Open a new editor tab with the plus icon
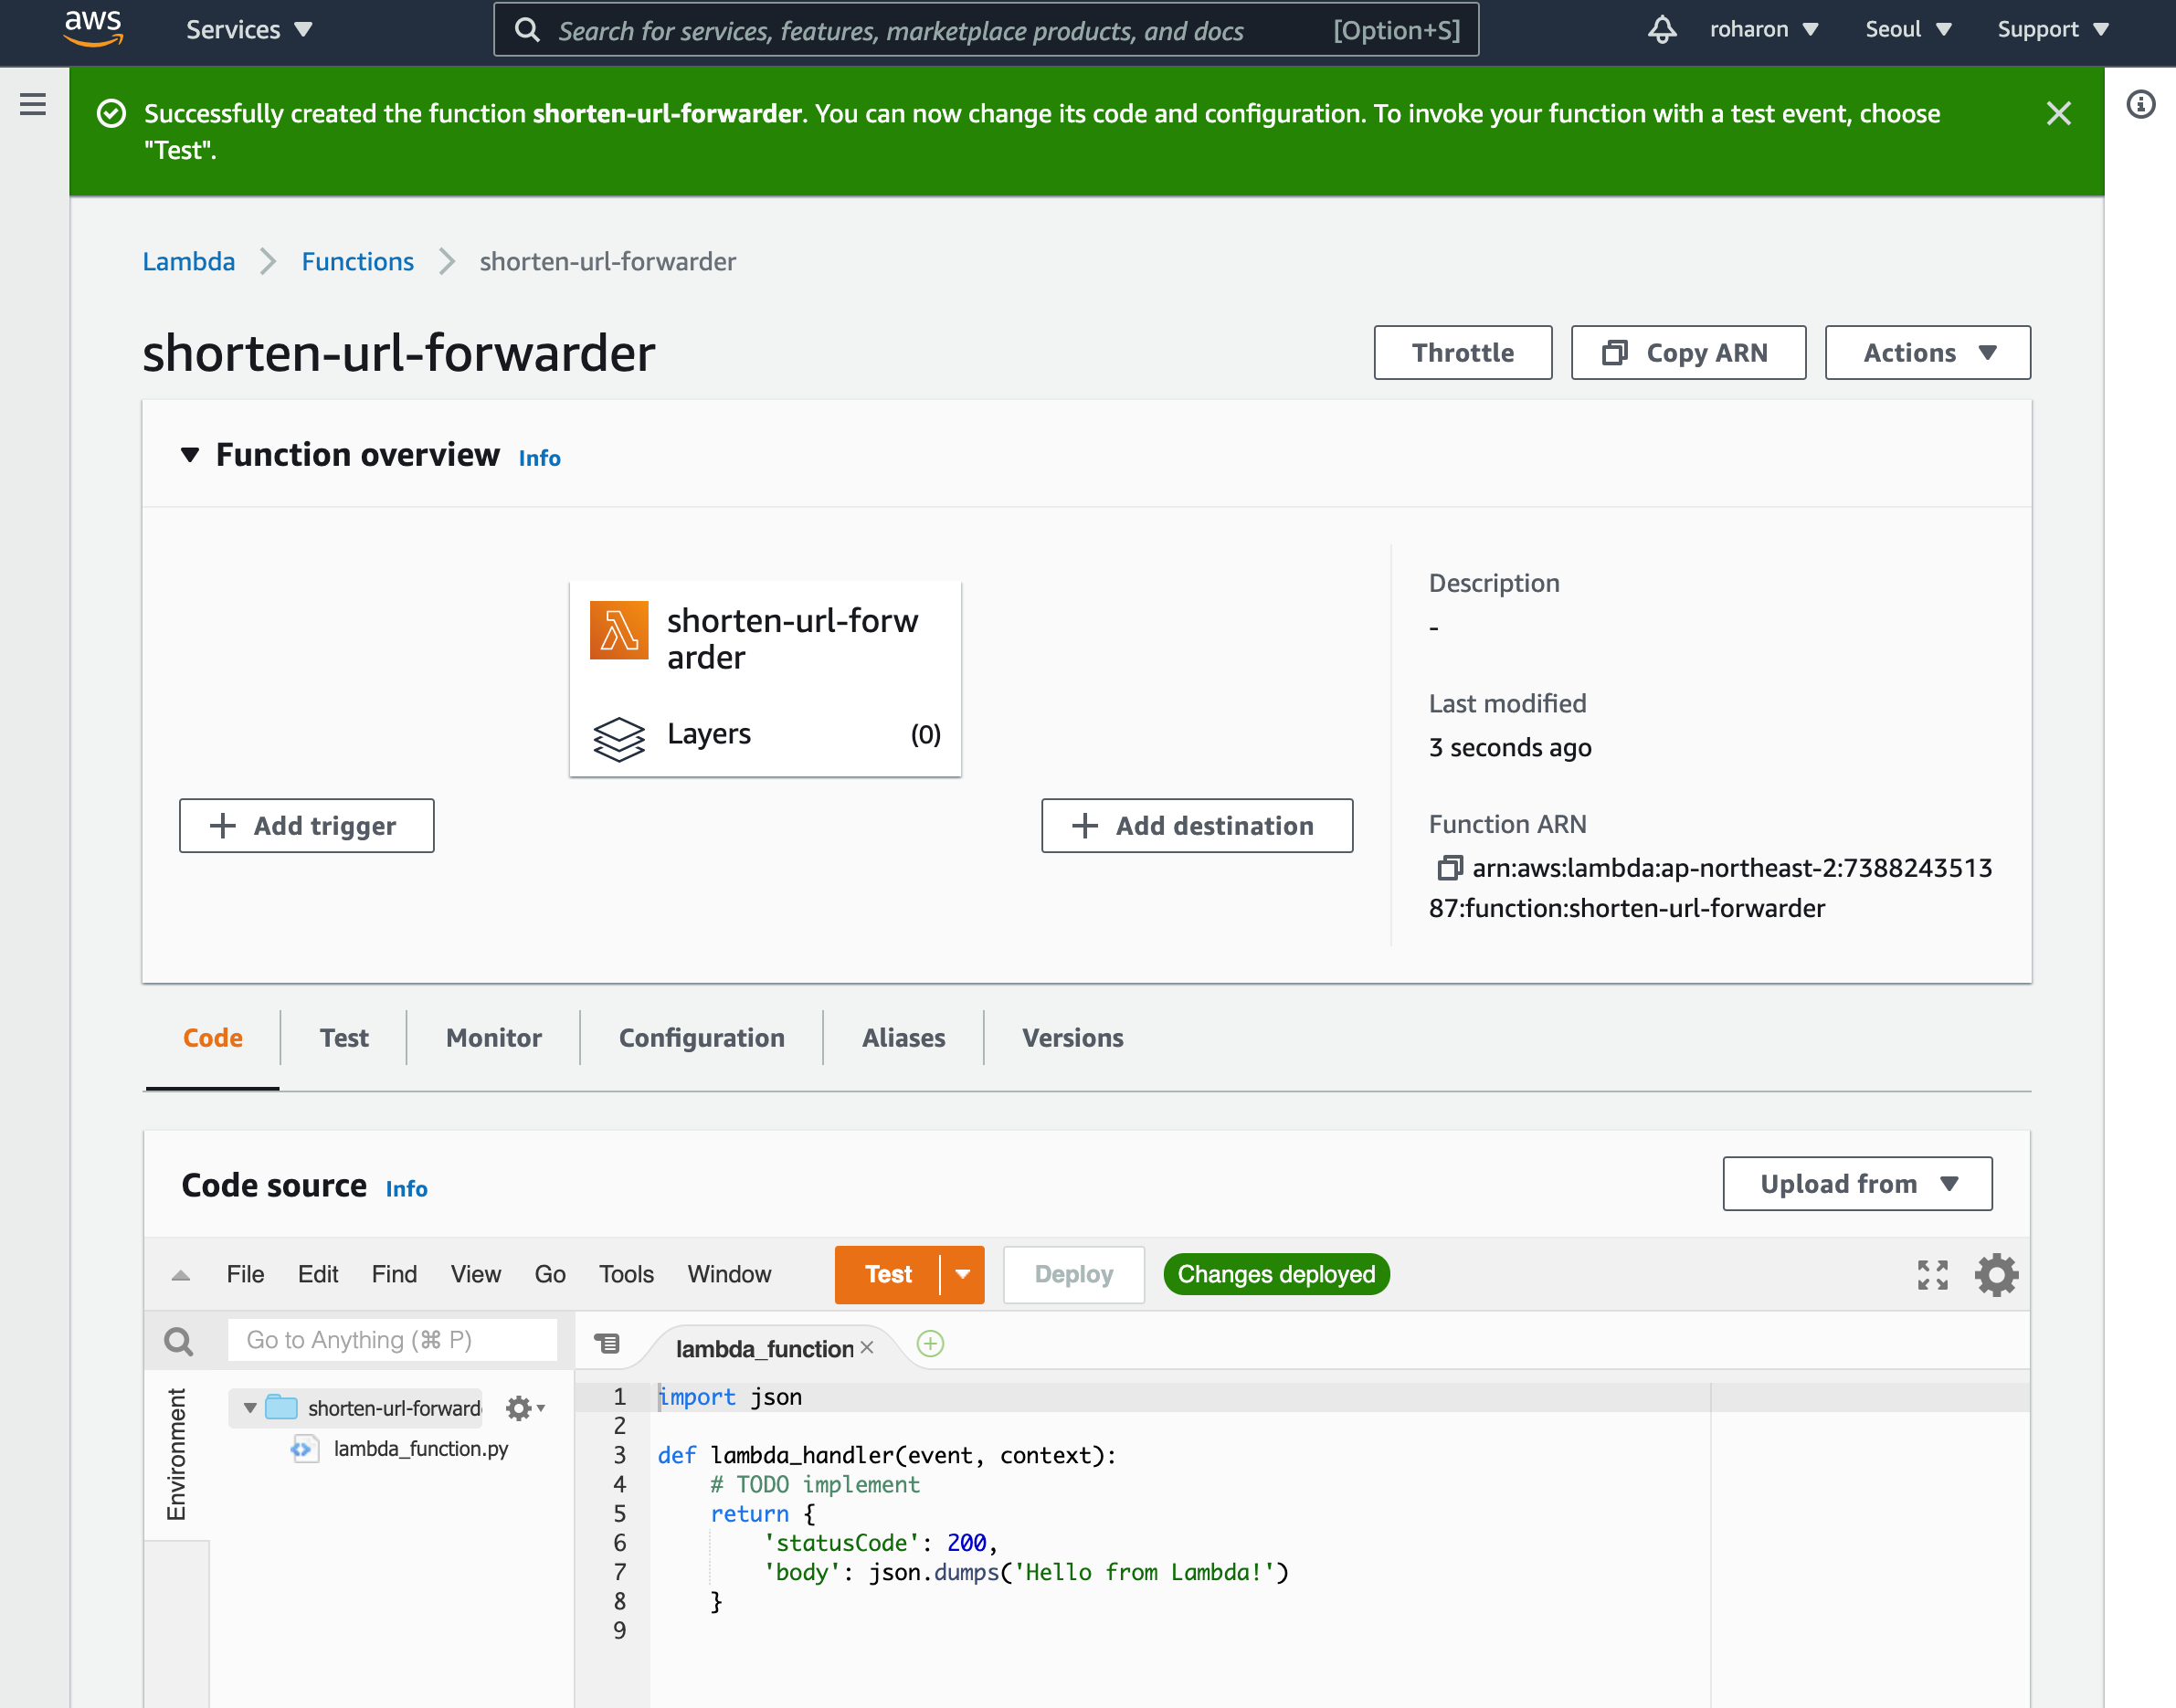 pyautogui.click(x=930, y=1344)
